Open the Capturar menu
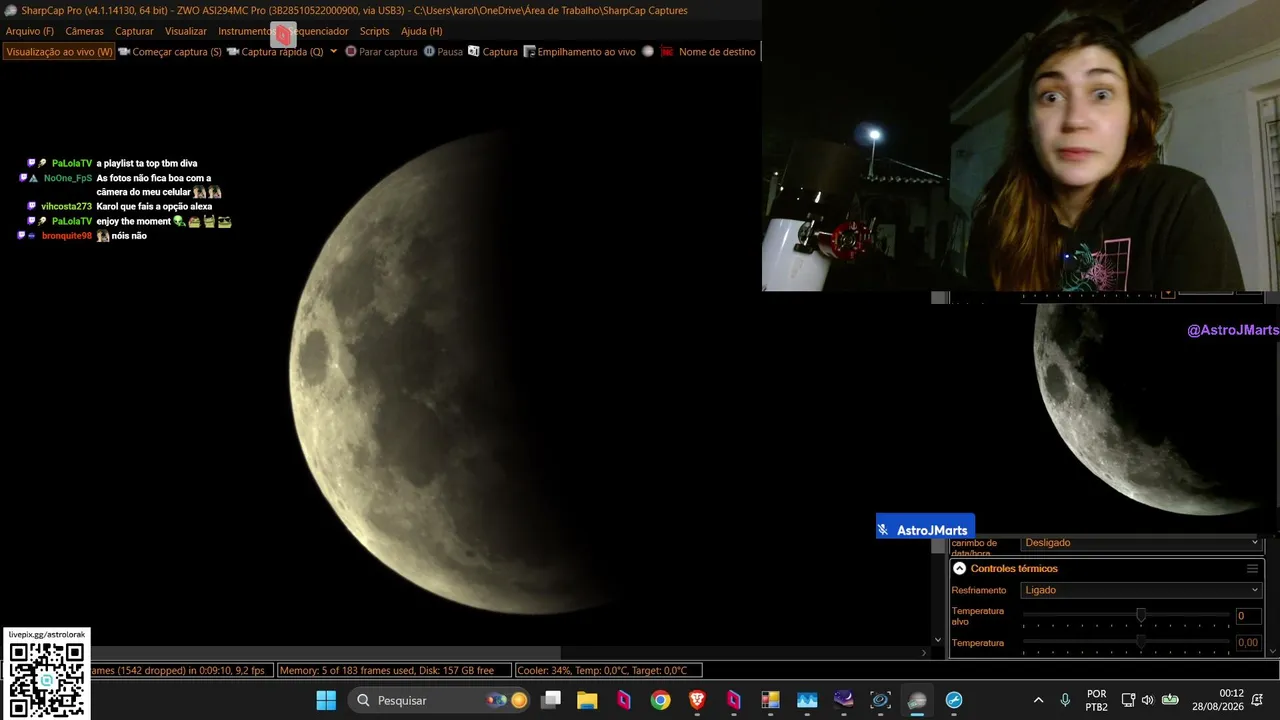 [x=134, y=31]
